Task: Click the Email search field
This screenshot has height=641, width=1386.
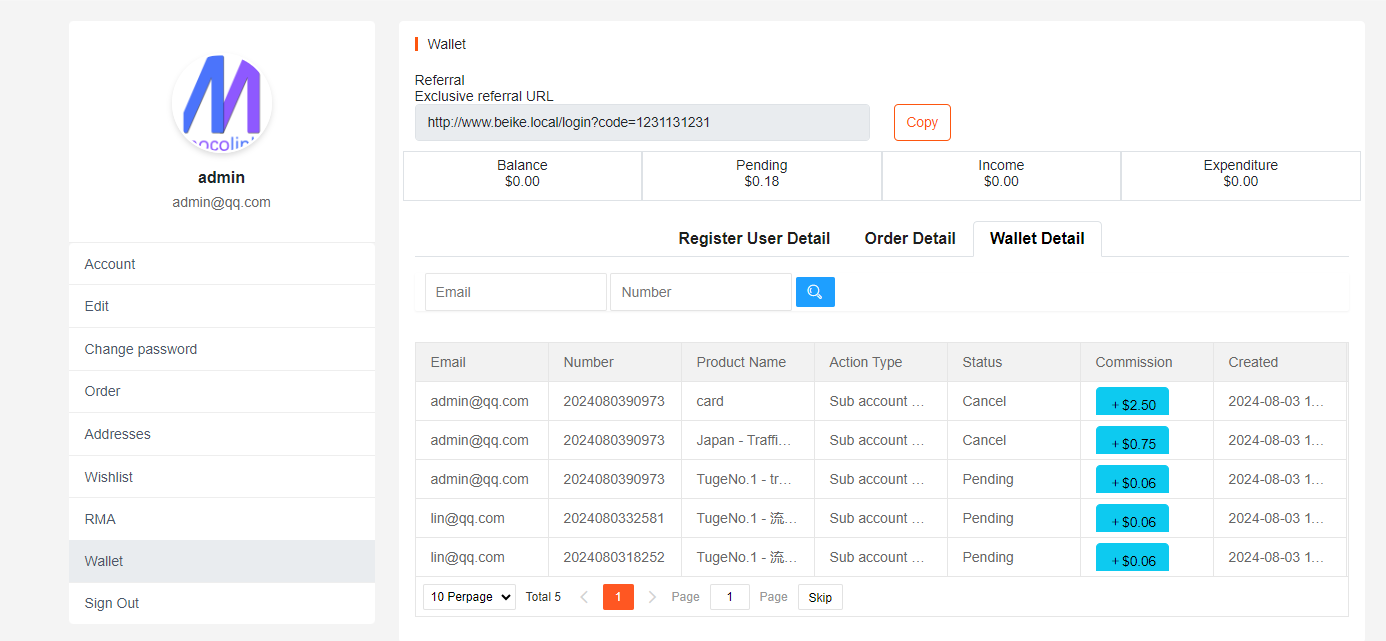Action: coord(515,292)
